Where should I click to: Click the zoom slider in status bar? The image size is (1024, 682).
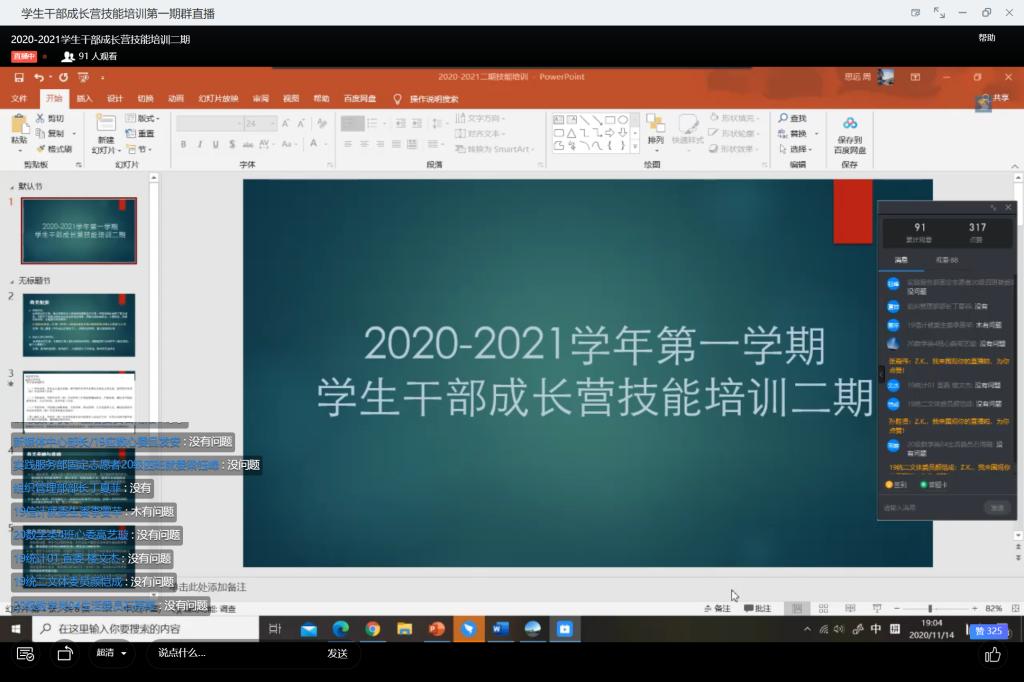click(x=930, y=608)
